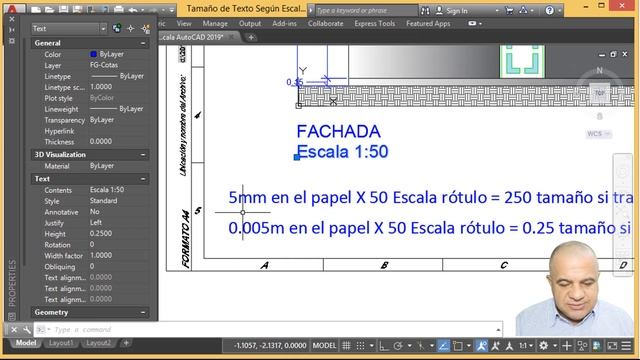The height and width of the screenshot is (360, 640).
Task: Collapse the Text properties section
Action: click(x=143, y=179)
